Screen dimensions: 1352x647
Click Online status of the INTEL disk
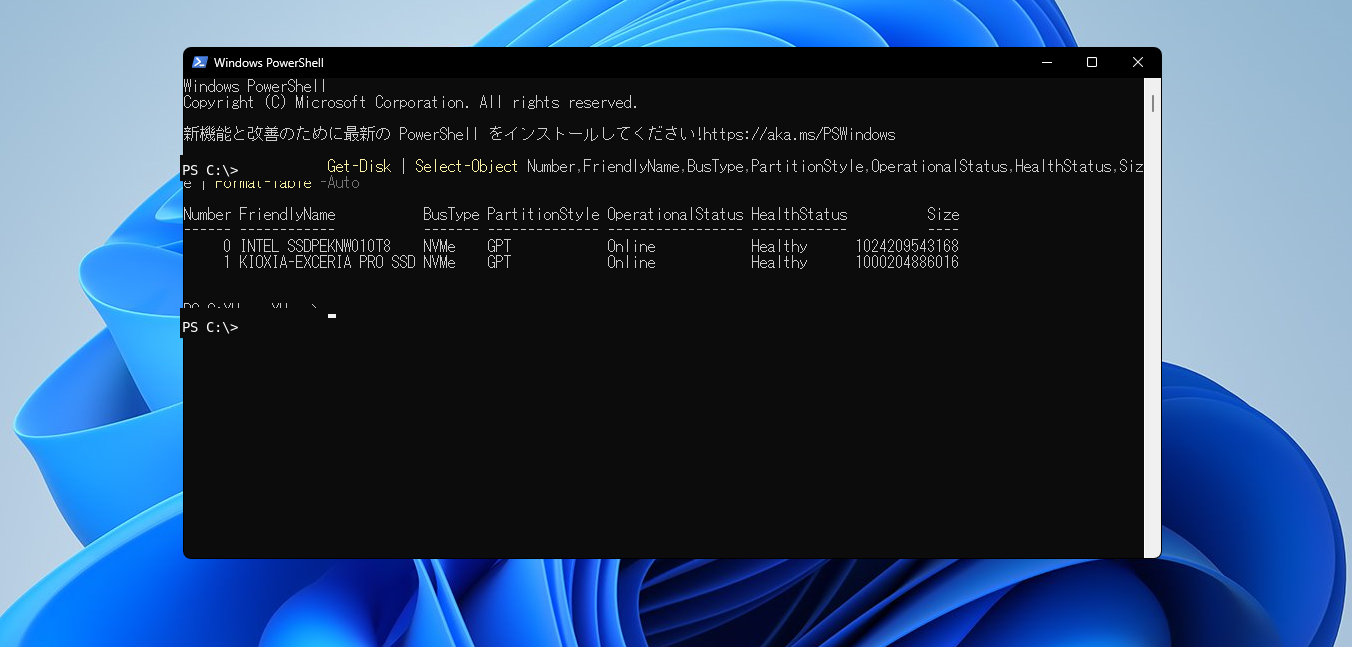coord(631,246)
